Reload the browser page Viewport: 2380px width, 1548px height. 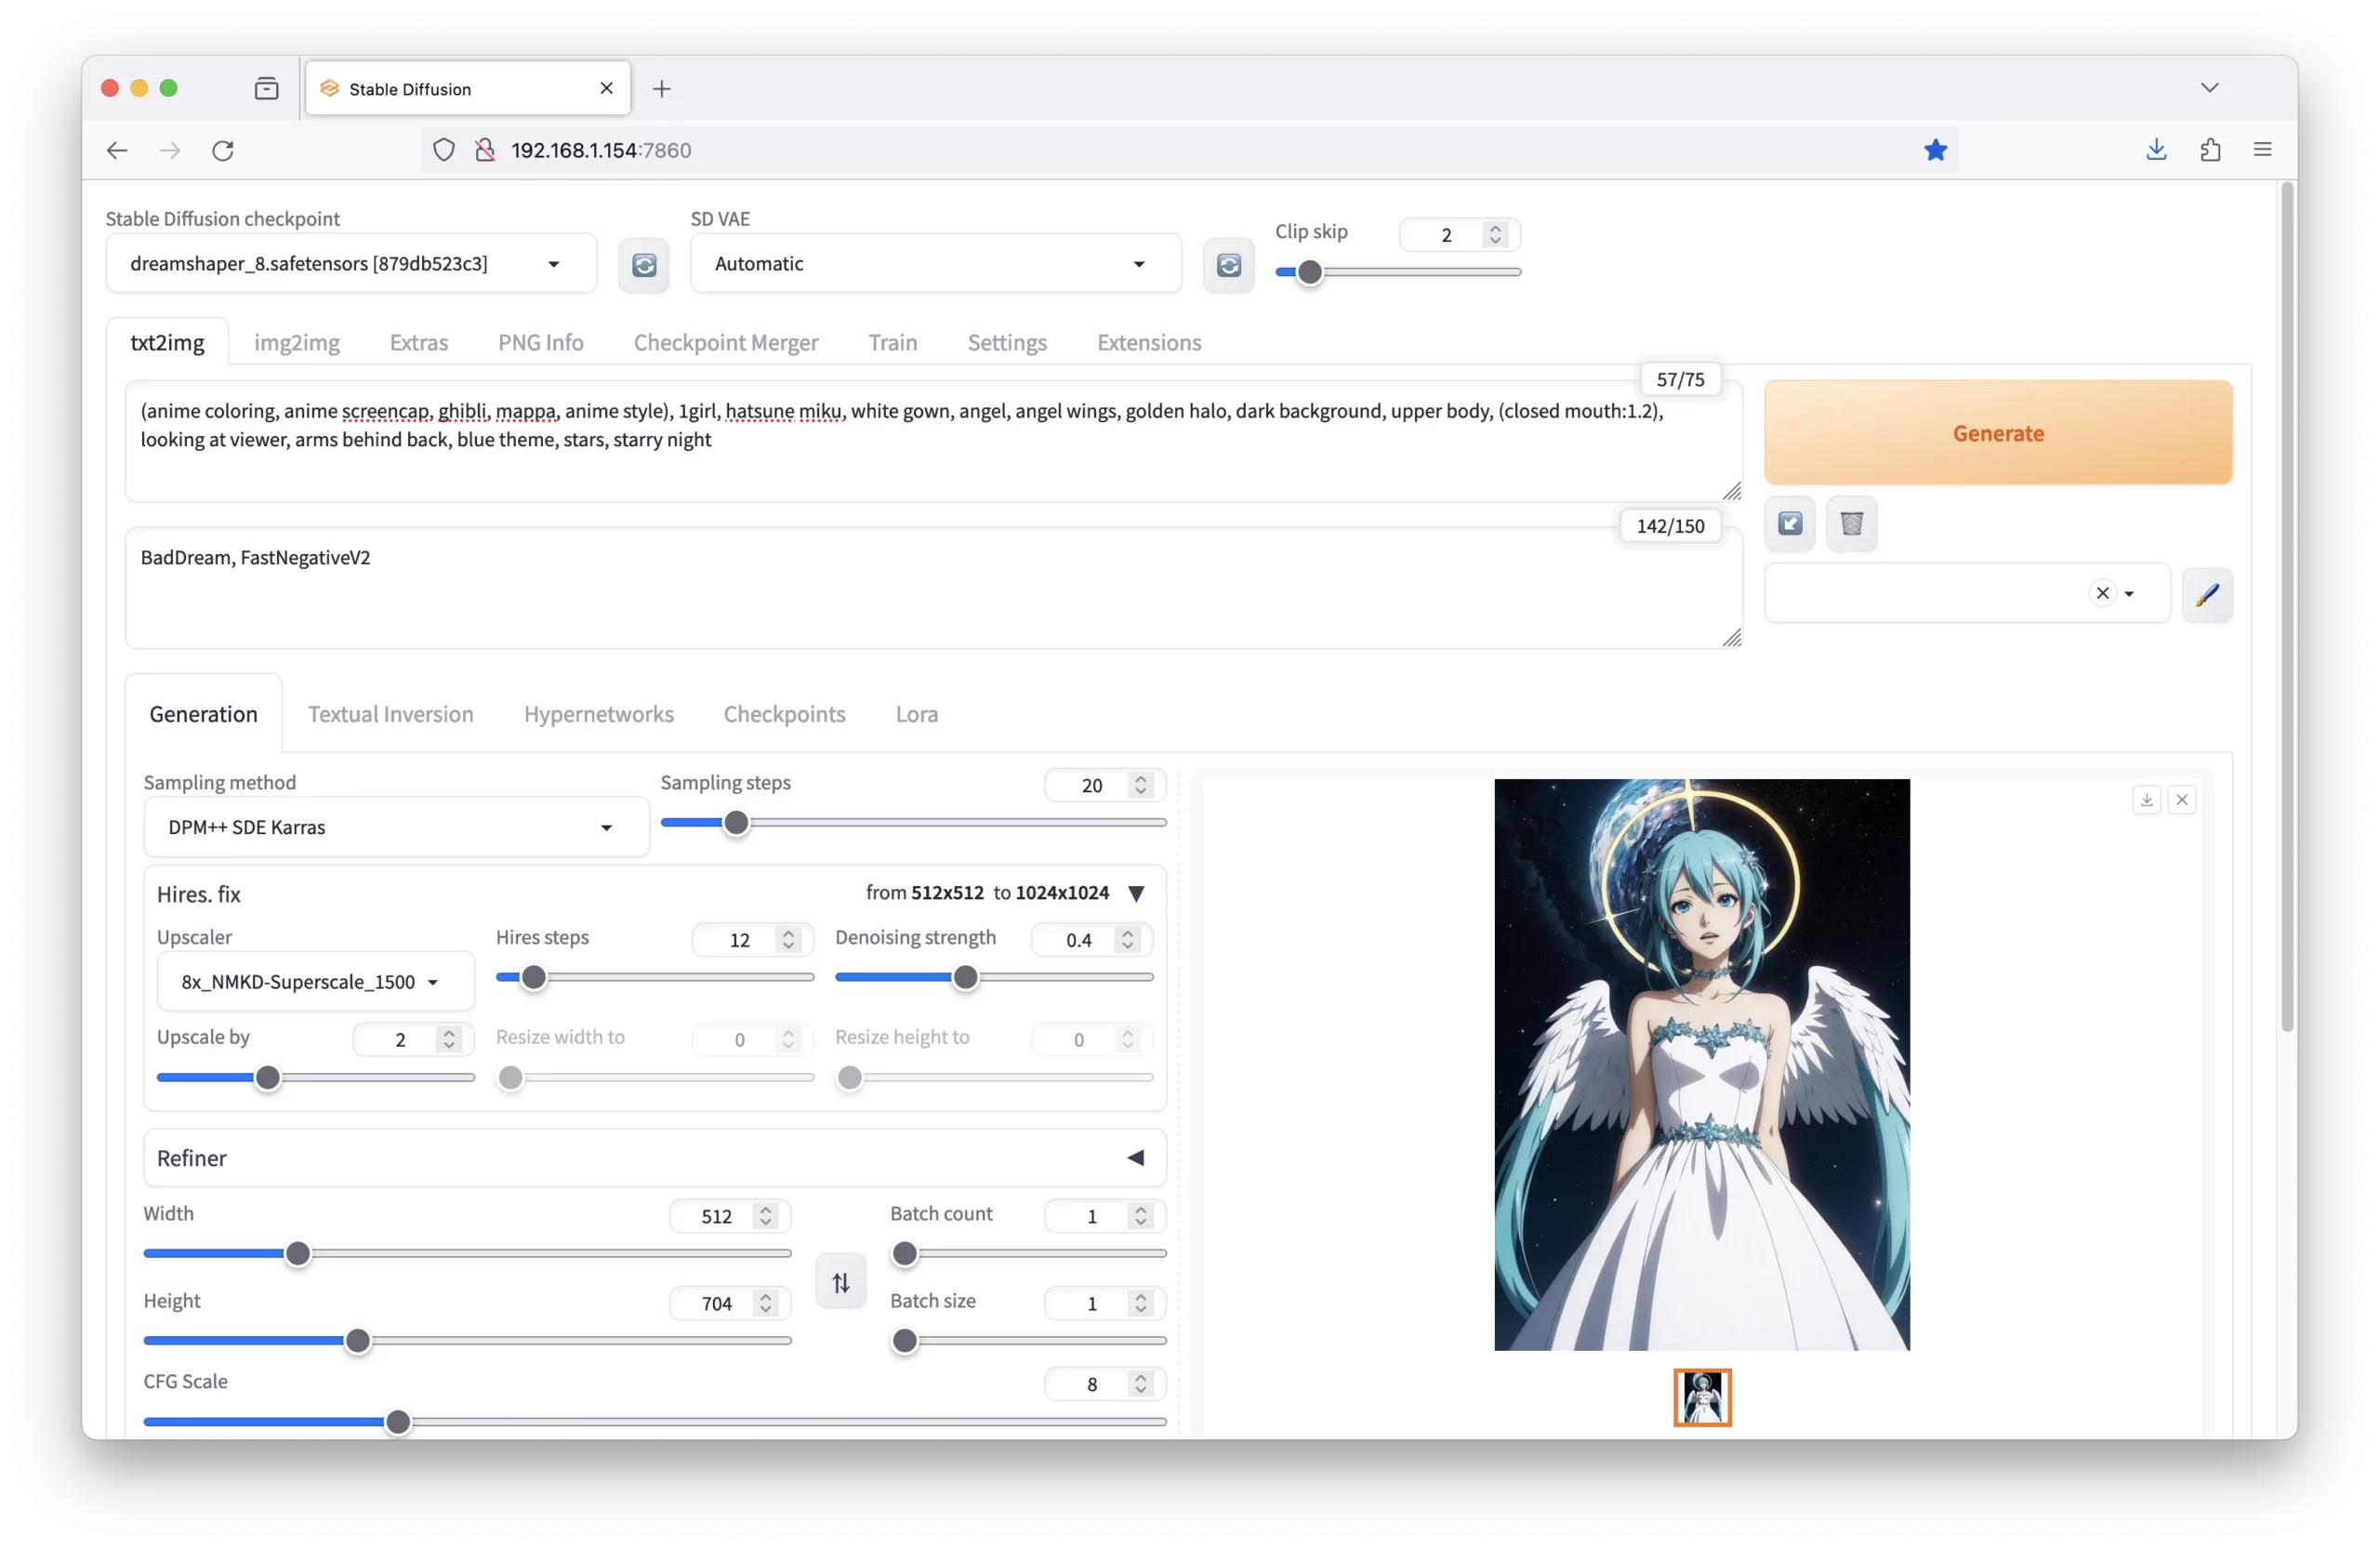click(223, 150)
